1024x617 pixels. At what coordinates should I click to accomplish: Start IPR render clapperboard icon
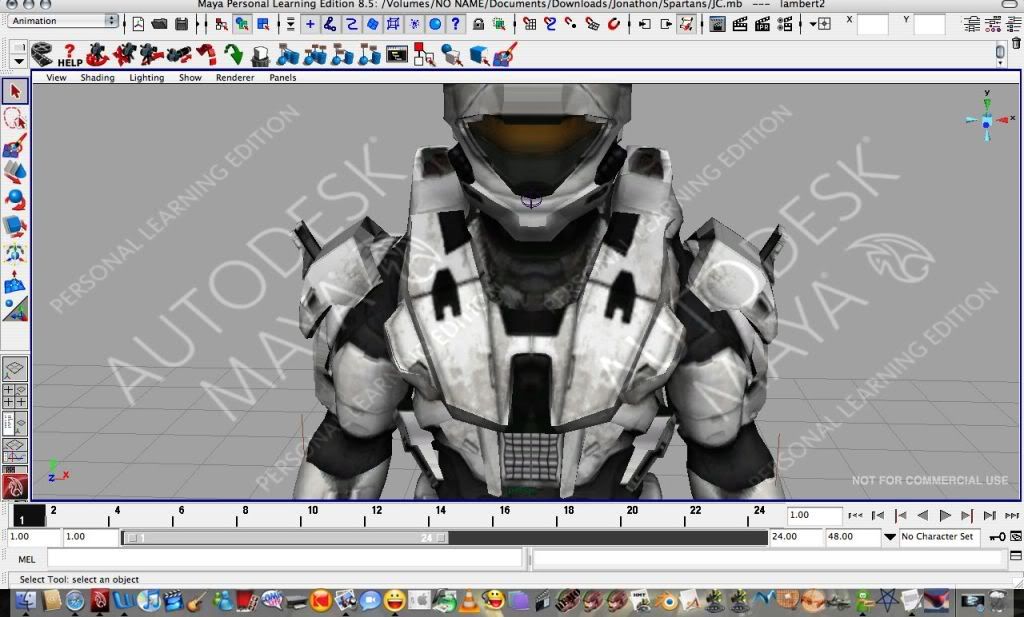click(x=762, y=24)
